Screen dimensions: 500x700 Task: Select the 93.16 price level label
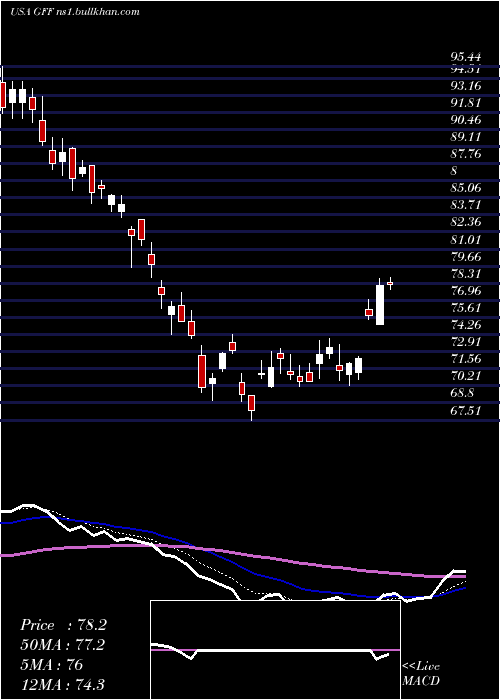pos(466,85)
